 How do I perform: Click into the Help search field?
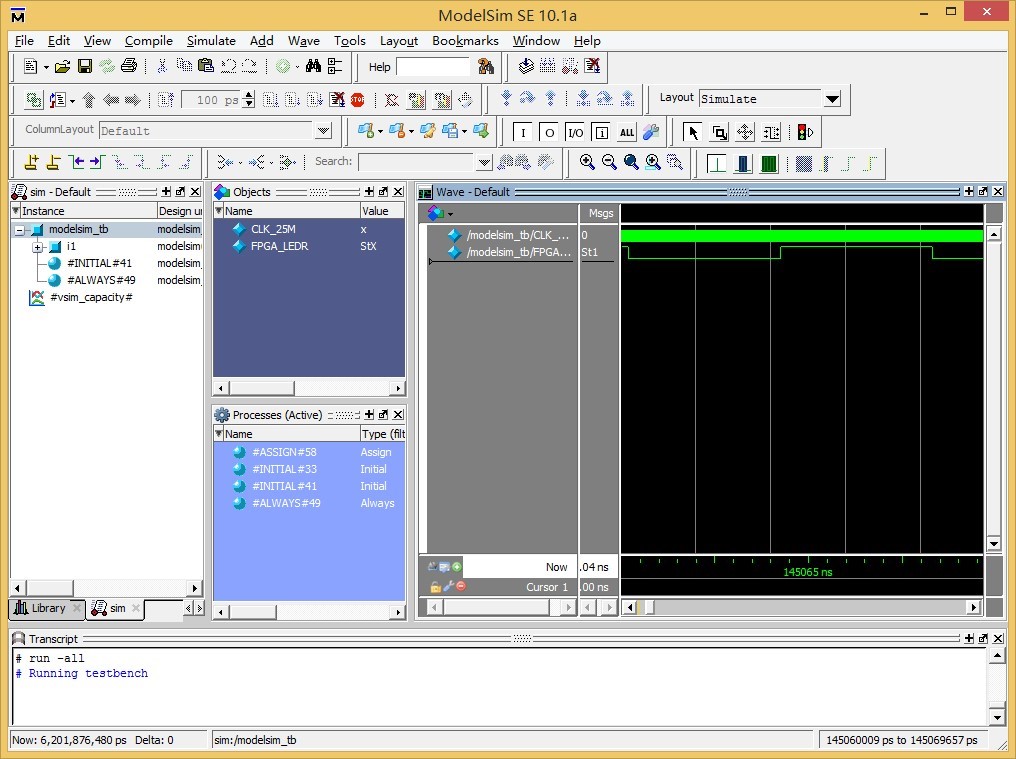tap(432, 67)
